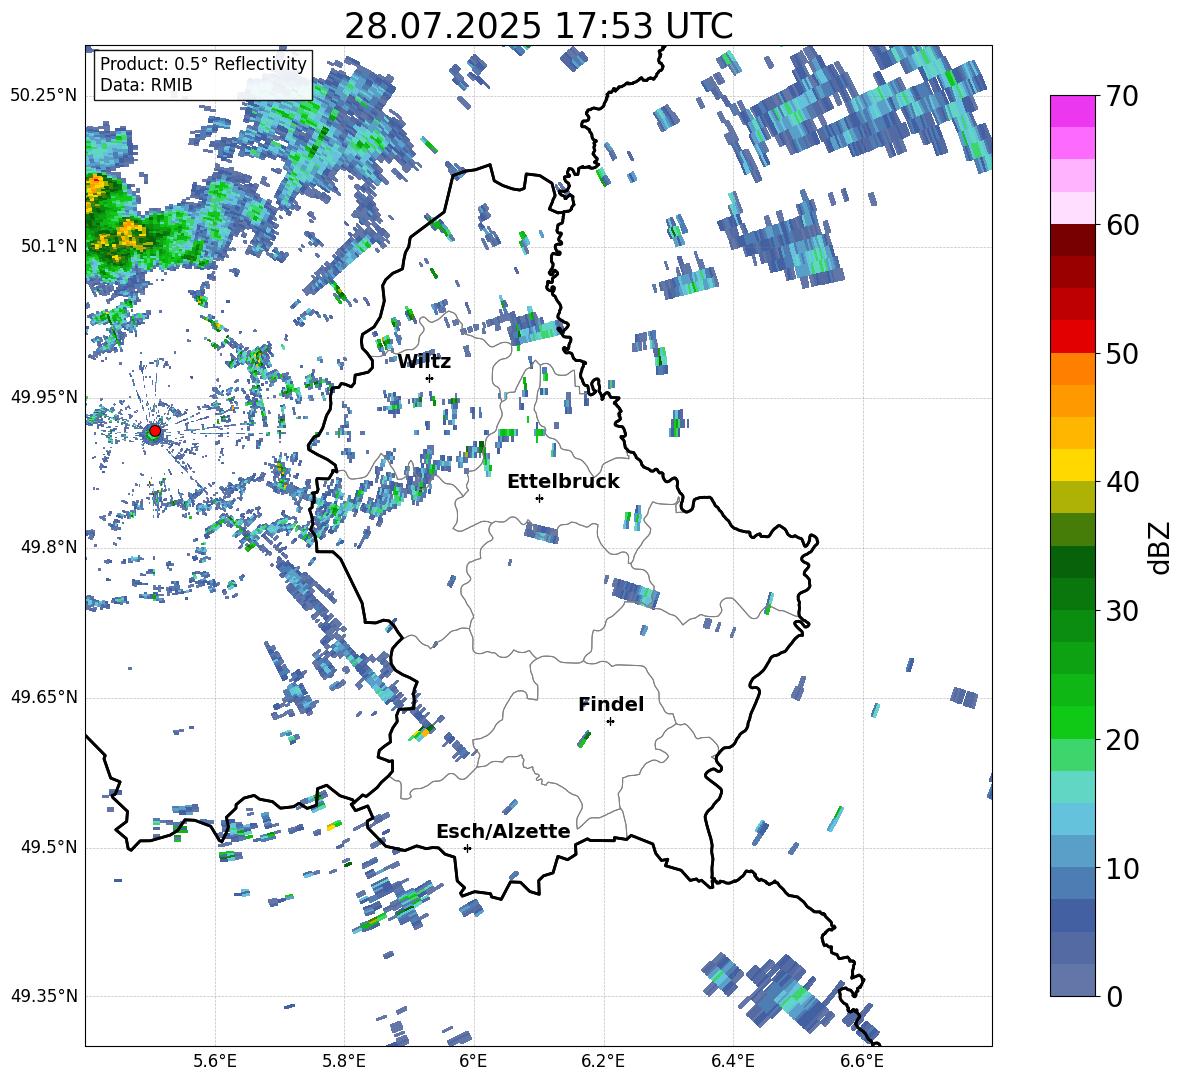Click the 50.25°N latitude tick label

click(x=44, y=96)
